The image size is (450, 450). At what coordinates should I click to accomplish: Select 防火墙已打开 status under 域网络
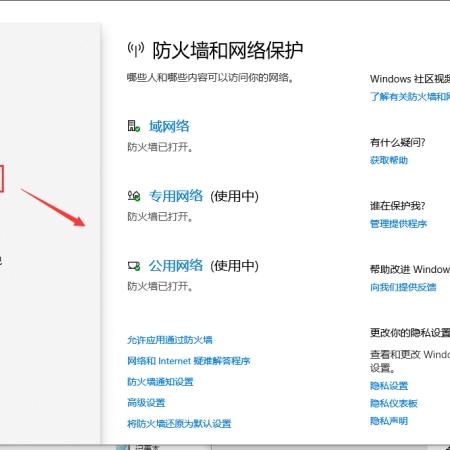(160, 147)
